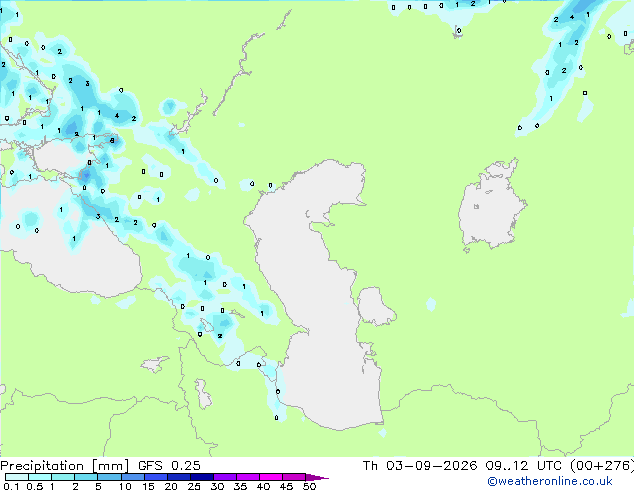Click the 'Th 03-09-2026' date text
The image size is (634, 490).
(420, 466)
